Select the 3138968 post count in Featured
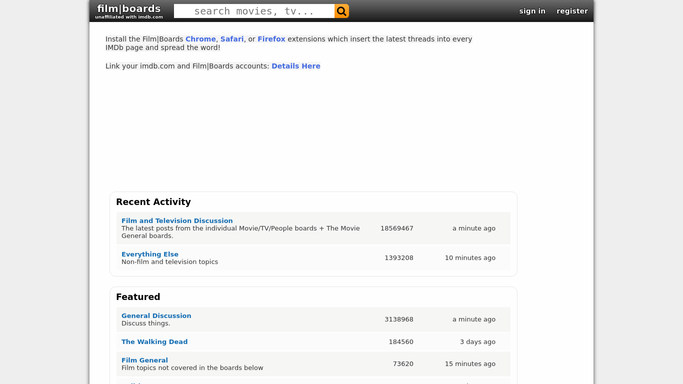Viewport: 683px width, 384px height. [399, 319]
